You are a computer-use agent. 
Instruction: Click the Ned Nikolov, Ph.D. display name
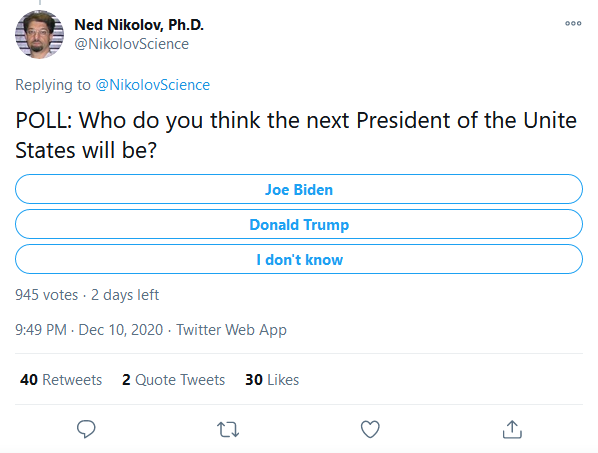139,25
